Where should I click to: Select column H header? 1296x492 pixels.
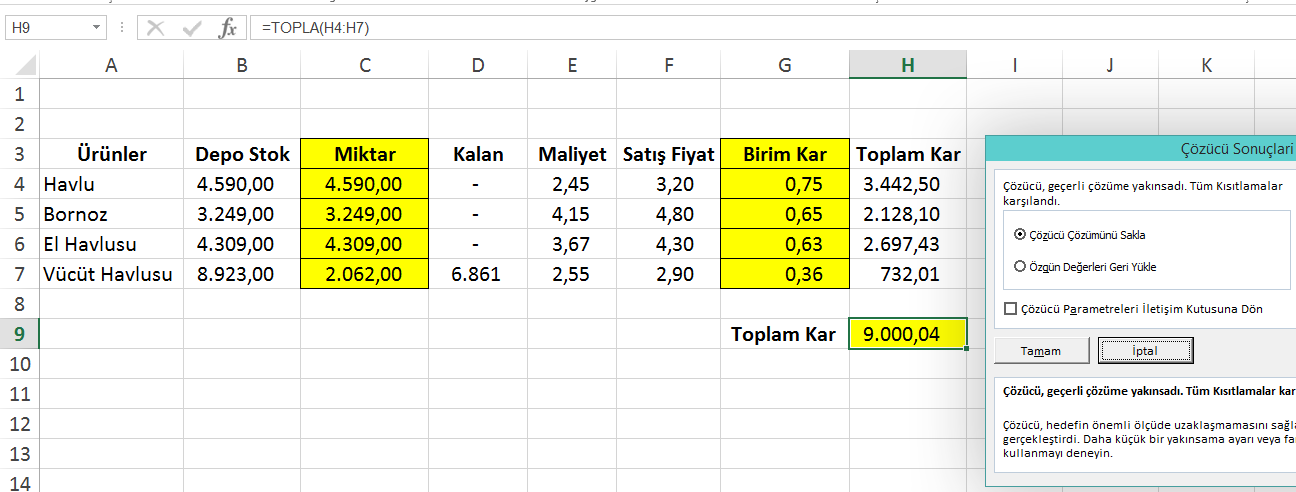(907, 65)
